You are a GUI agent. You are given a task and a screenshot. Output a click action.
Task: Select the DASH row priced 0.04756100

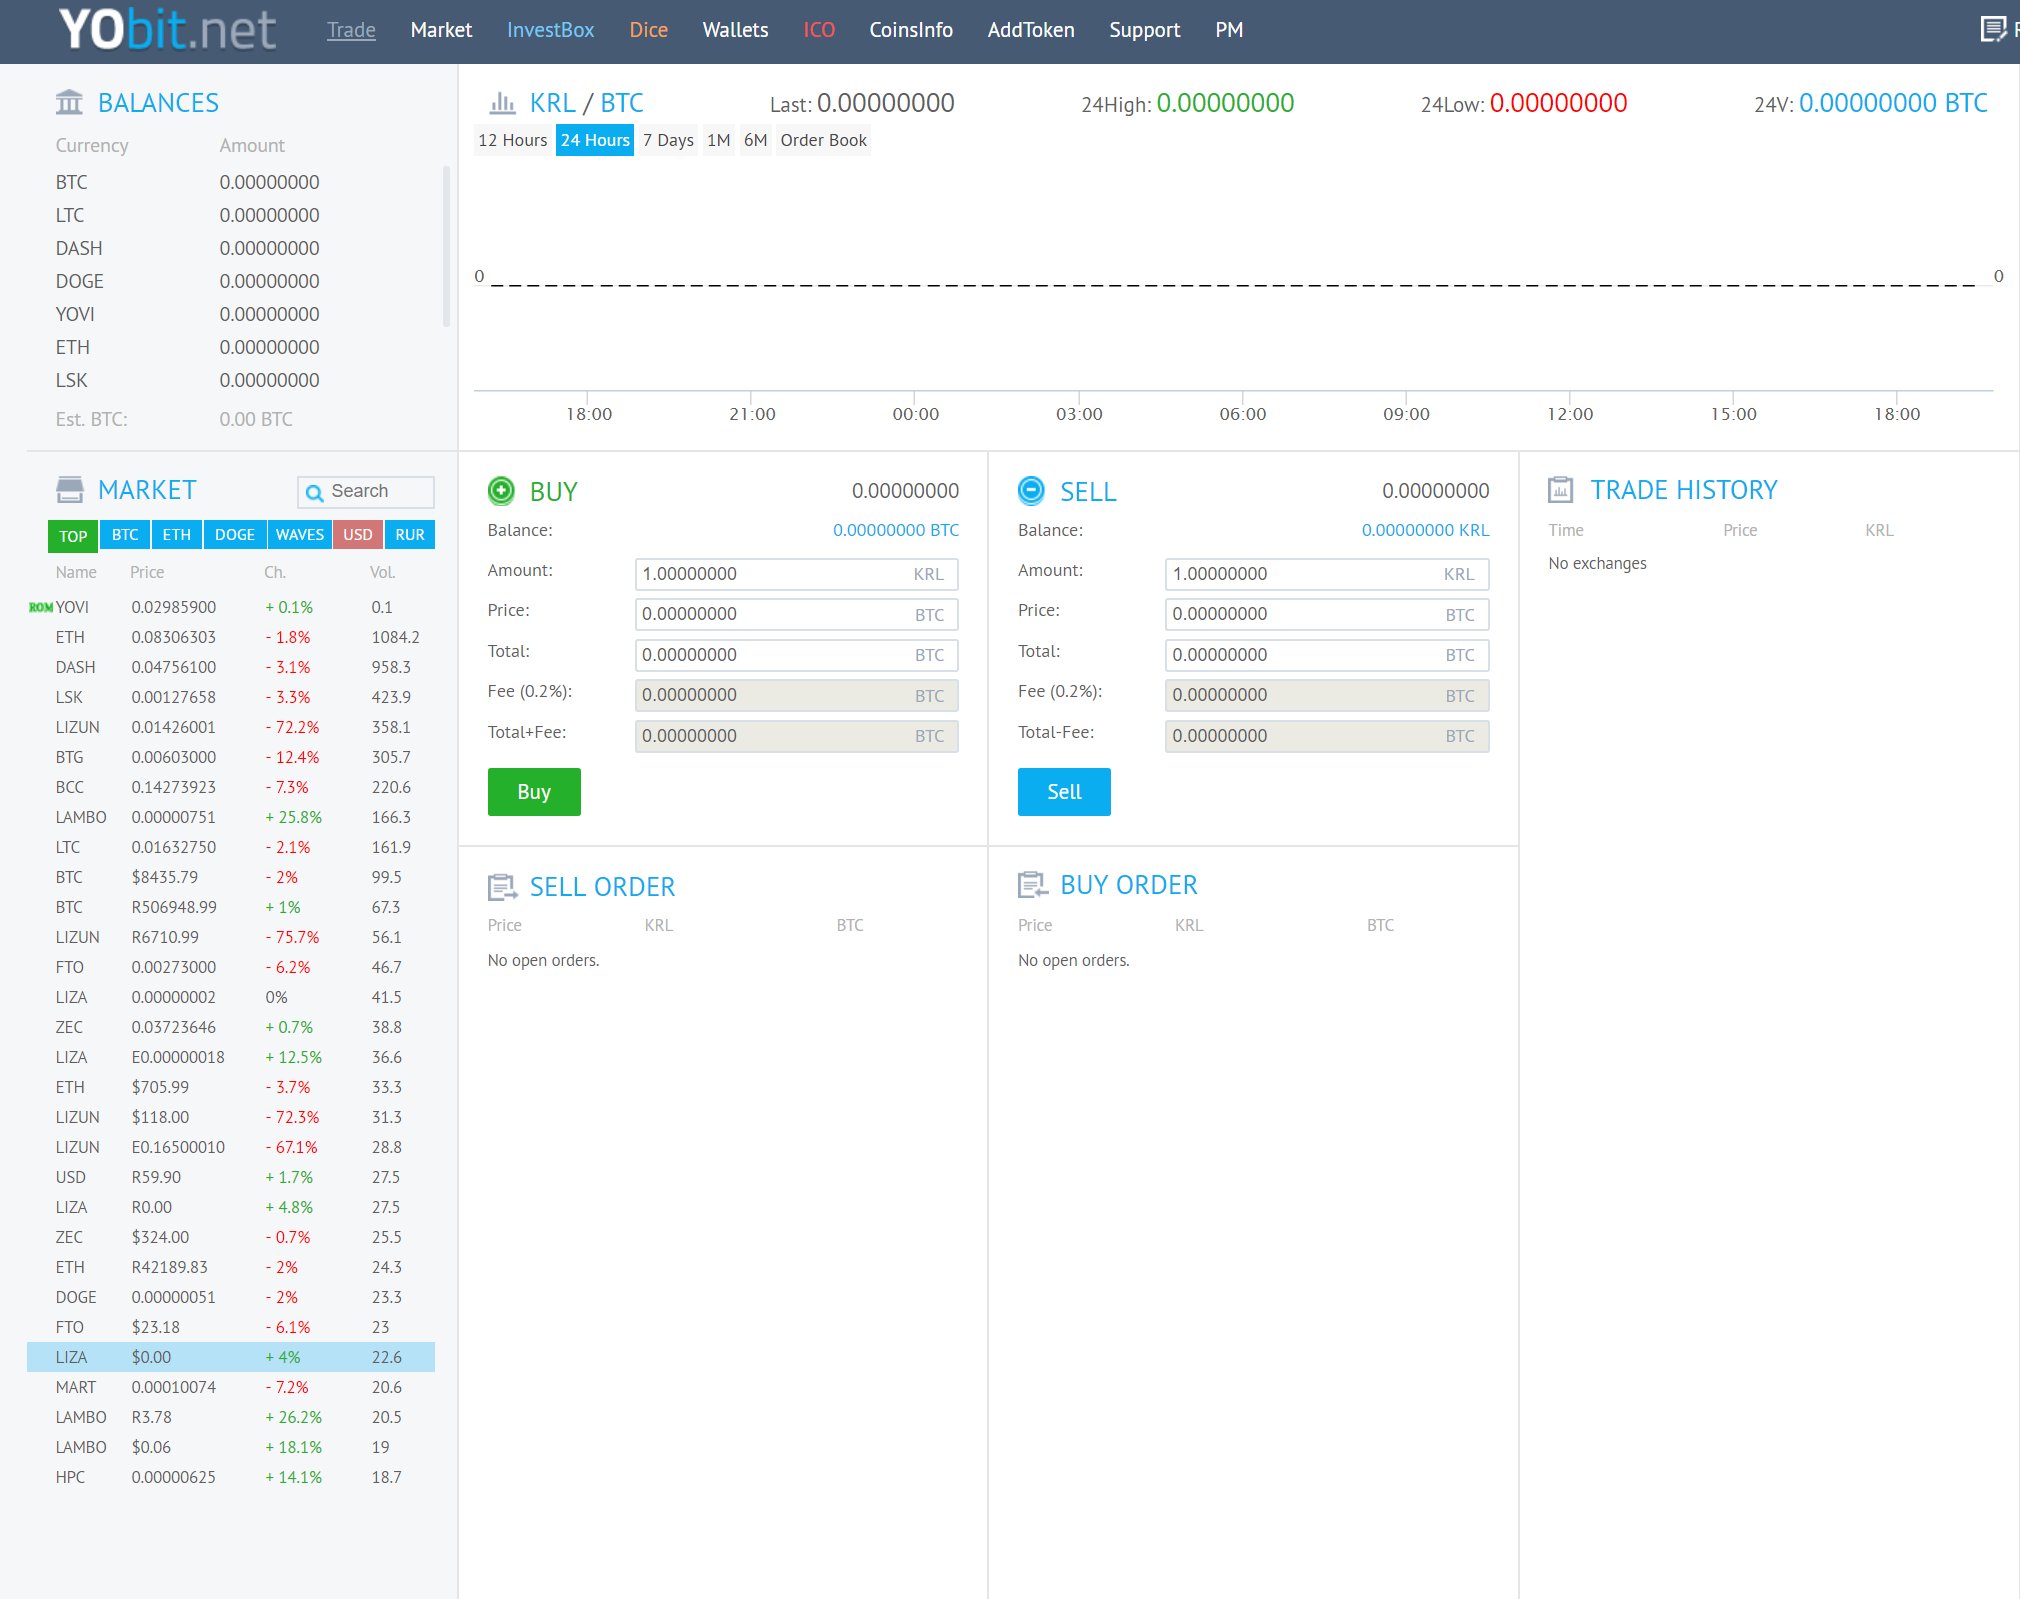[x=231, y=667]
